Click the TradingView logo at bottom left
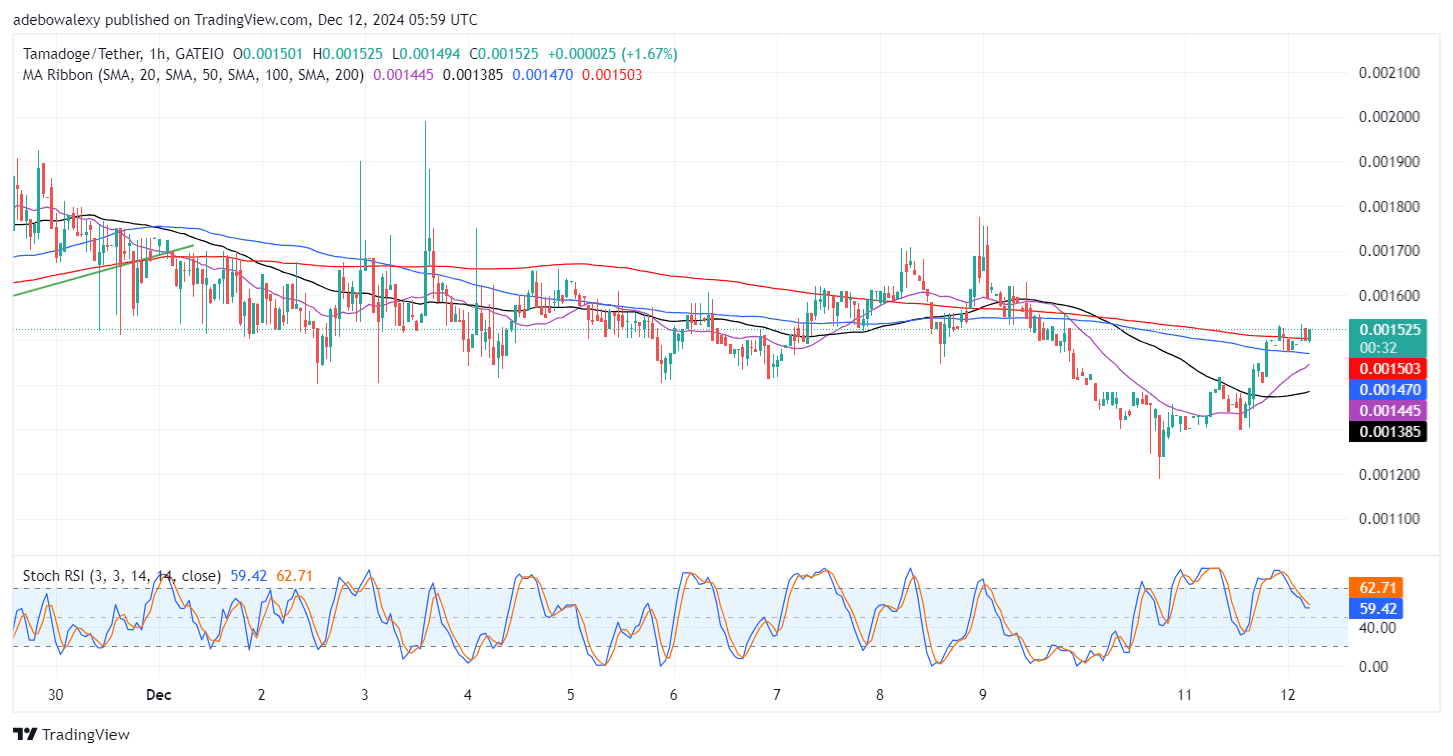Viewport: 1453px width, 756px height. (71, 735)
